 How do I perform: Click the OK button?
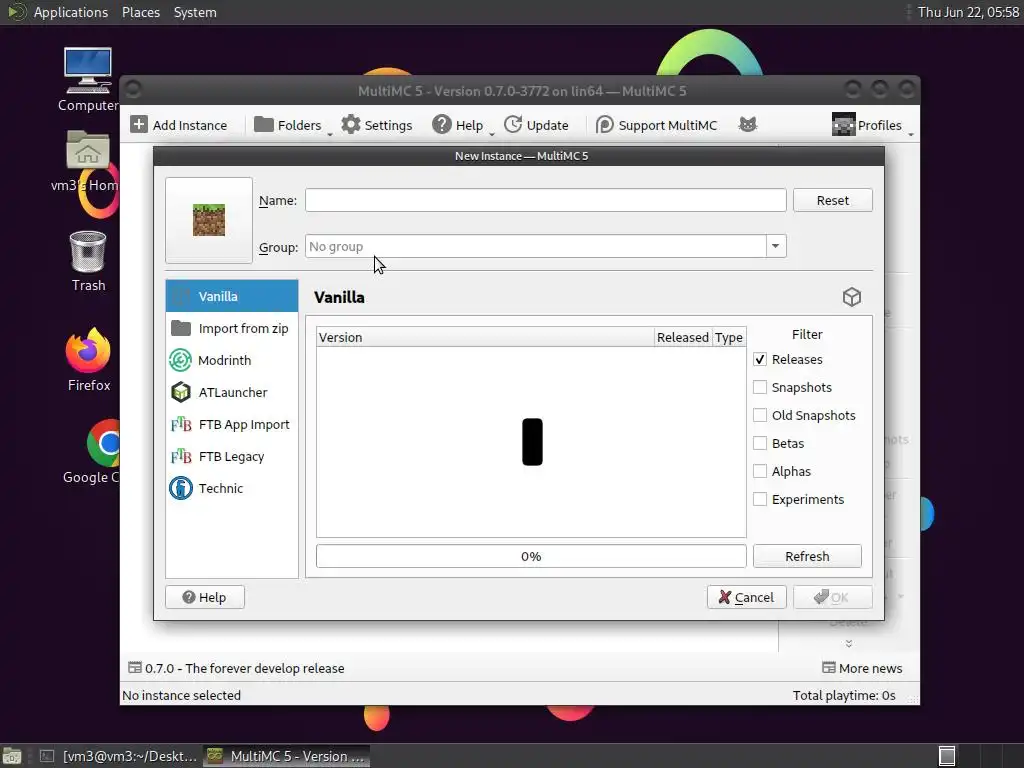[833, 597]
